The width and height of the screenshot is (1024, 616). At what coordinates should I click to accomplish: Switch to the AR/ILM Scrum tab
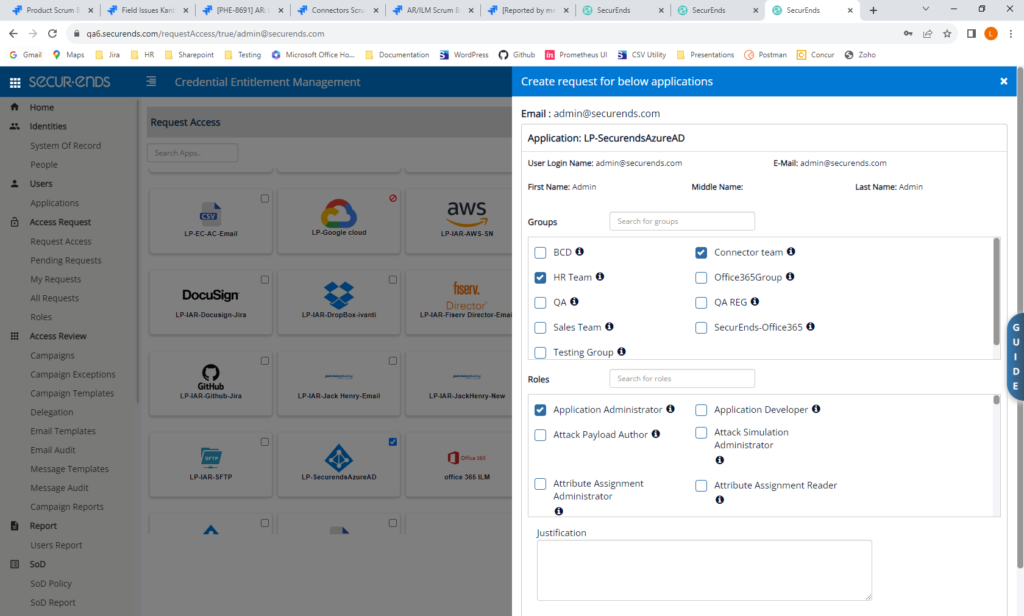(432, 10)
